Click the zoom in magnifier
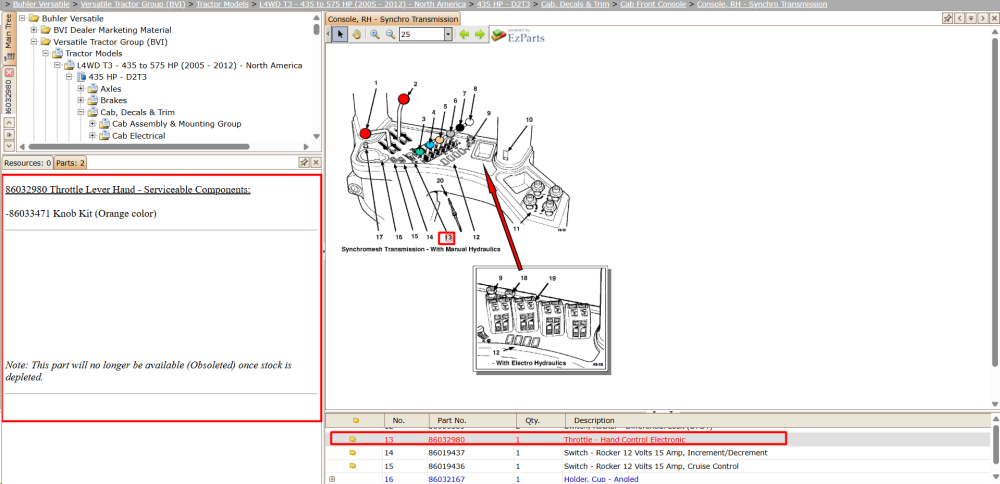Image resolution: width=1000 pixels, height=484 pixels. pos(374,34)
